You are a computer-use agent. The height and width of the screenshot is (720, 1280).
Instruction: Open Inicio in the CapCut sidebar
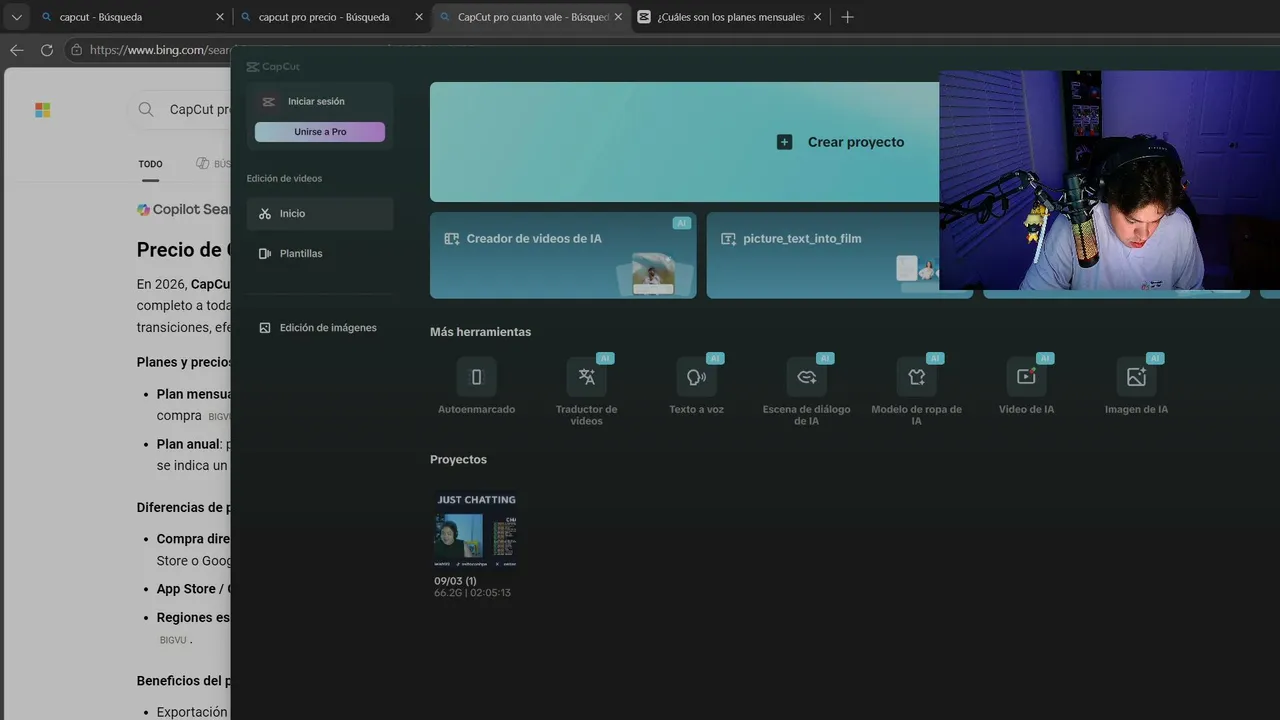[320, 214]
